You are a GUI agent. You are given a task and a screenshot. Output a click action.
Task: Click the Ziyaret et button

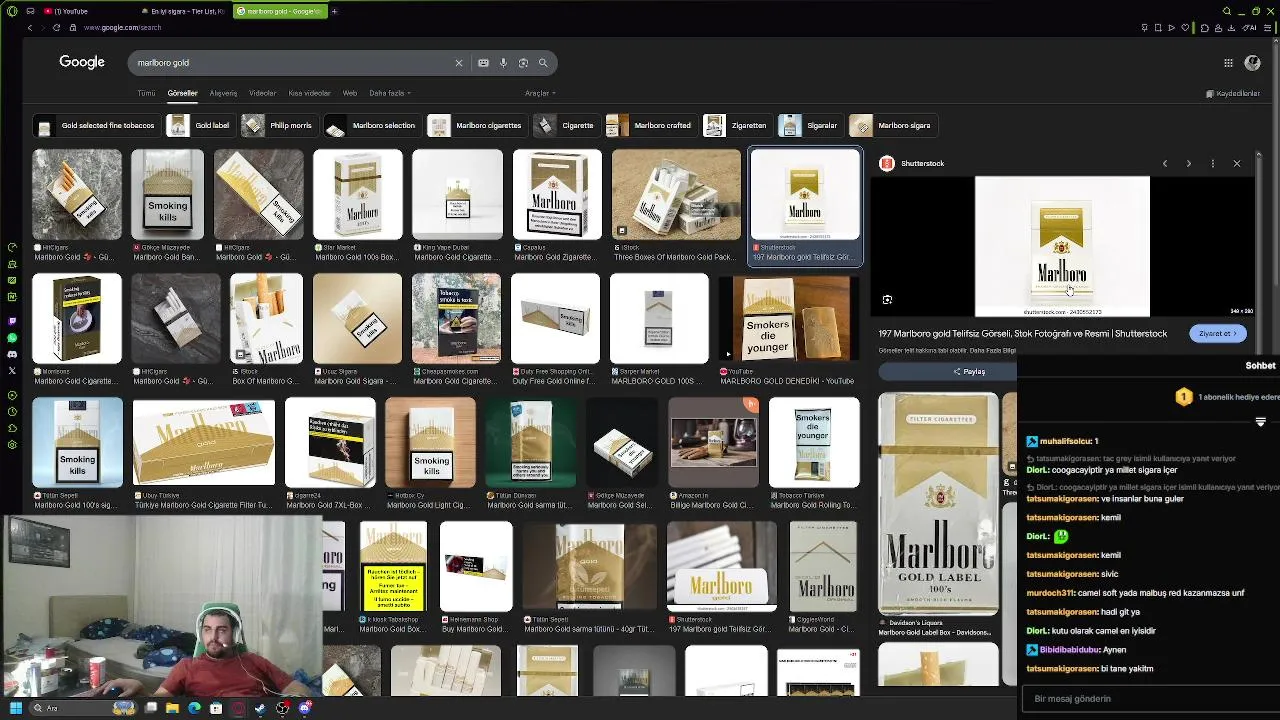coord(1217,333)
